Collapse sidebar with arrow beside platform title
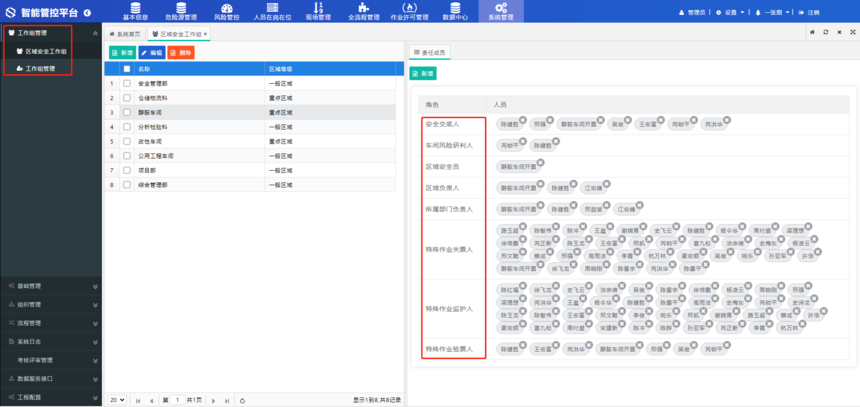Viewport: 860px width, 407px height. [x=87, y=12]
